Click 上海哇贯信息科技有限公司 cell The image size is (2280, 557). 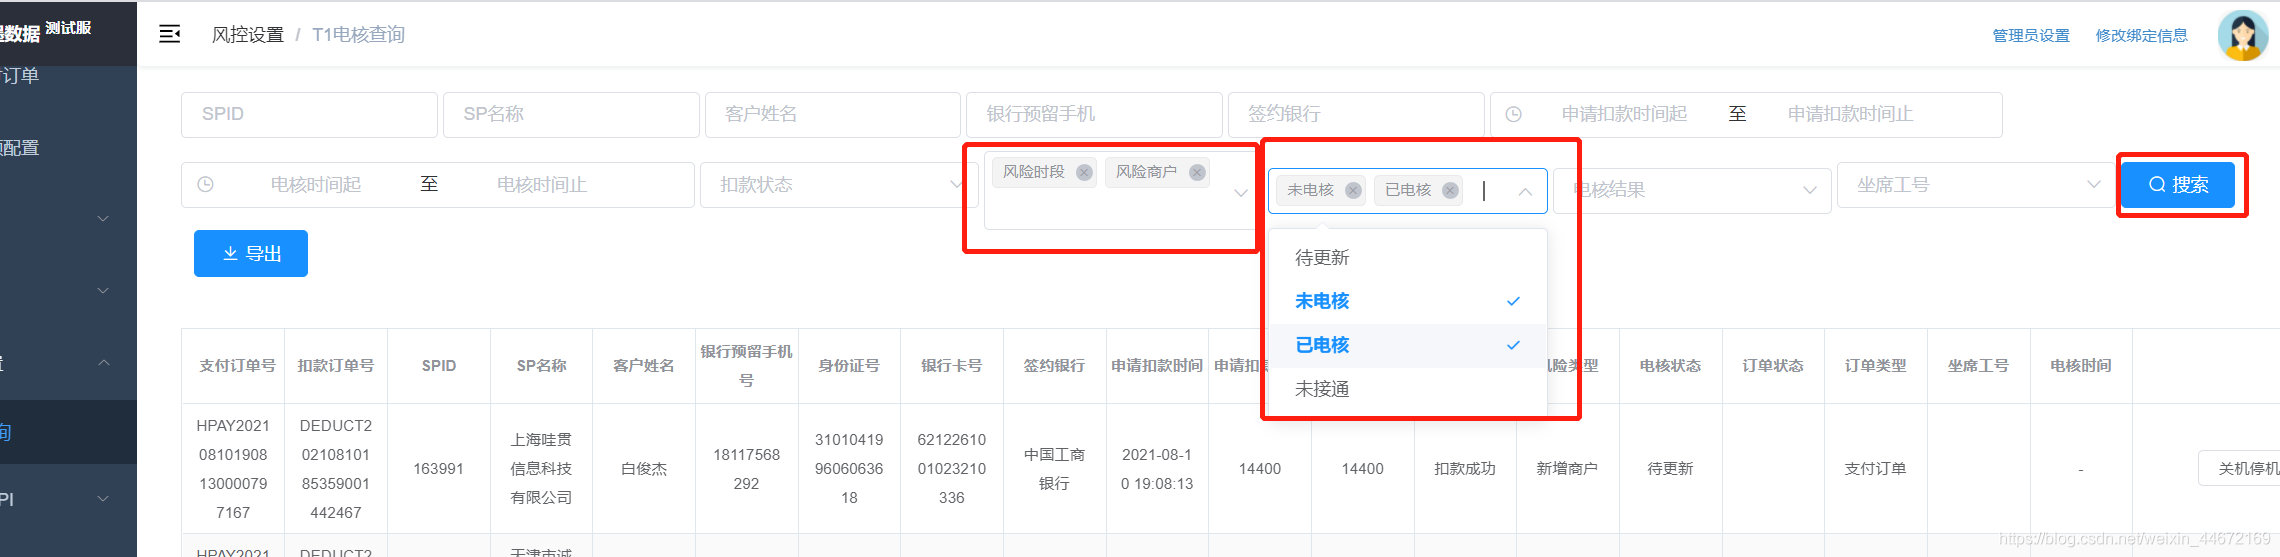pyautogui.click(x=541, y=468)
